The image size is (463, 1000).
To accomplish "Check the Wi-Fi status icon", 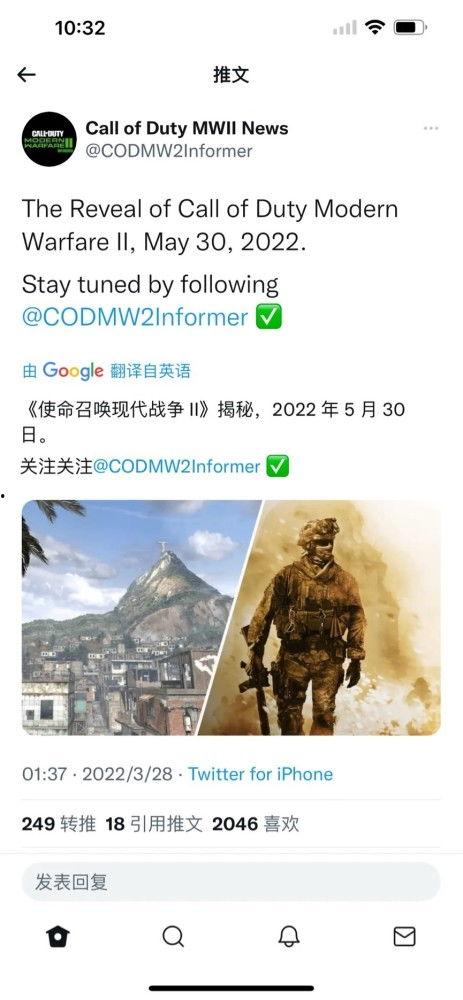I will pos(375,27).
